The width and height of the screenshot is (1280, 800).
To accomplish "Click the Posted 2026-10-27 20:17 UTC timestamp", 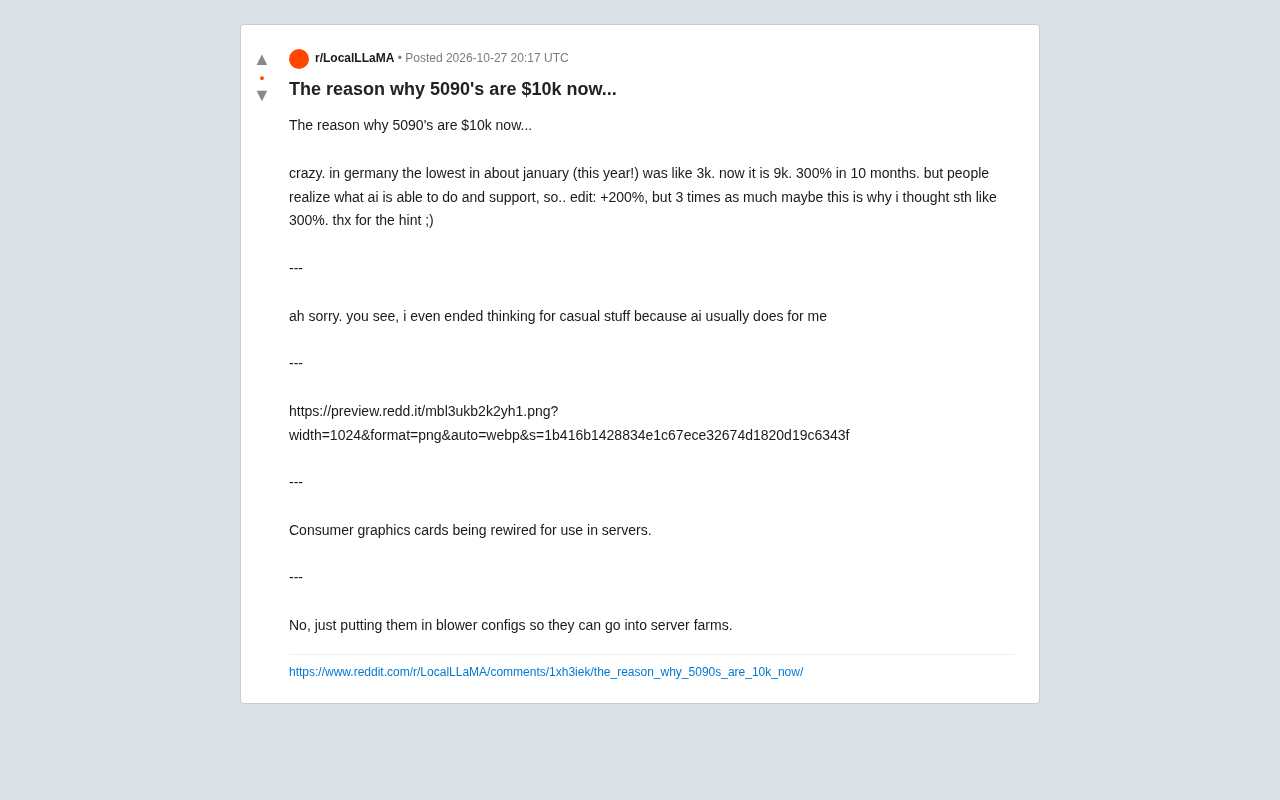I will point(487,58).
